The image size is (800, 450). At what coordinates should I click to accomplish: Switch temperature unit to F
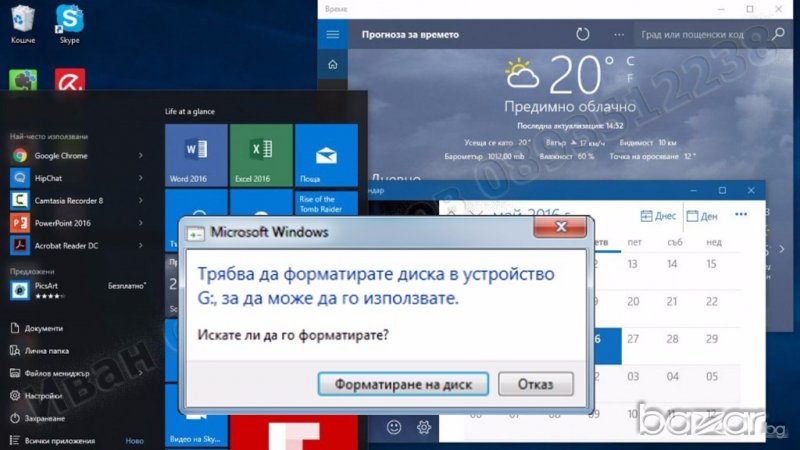click(629, 77)
